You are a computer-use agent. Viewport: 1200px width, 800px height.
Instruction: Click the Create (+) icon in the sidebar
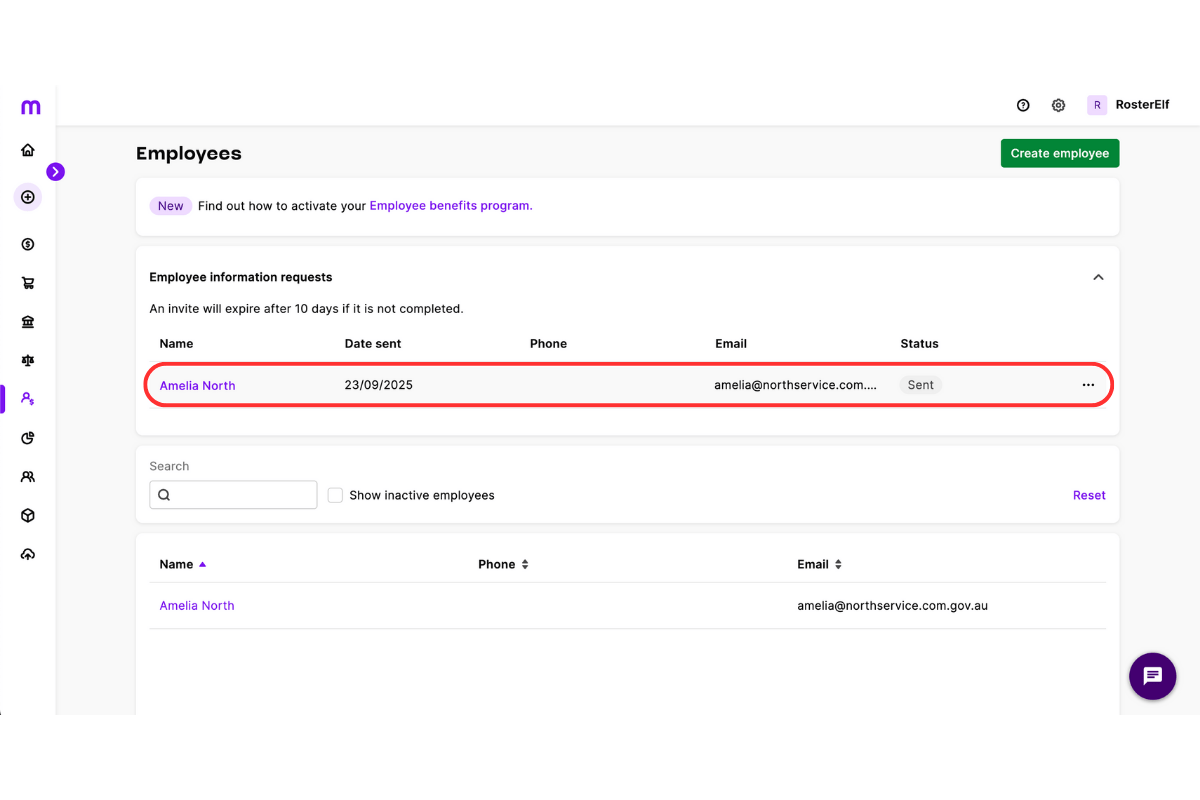coord(28,197)
